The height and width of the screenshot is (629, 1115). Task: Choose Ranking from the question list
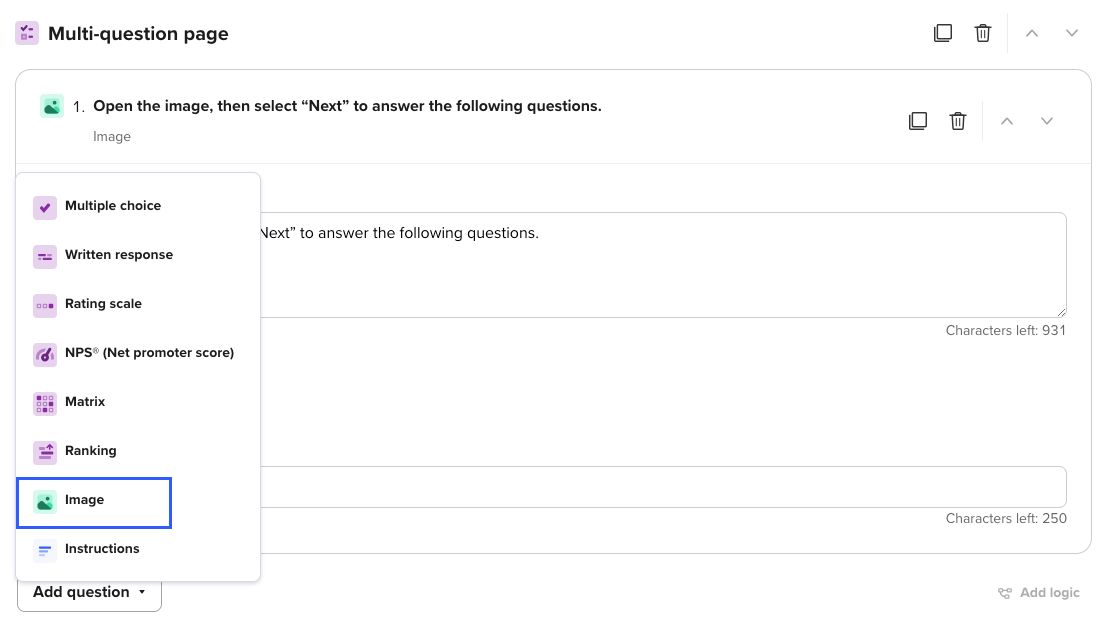click(90, 451)
